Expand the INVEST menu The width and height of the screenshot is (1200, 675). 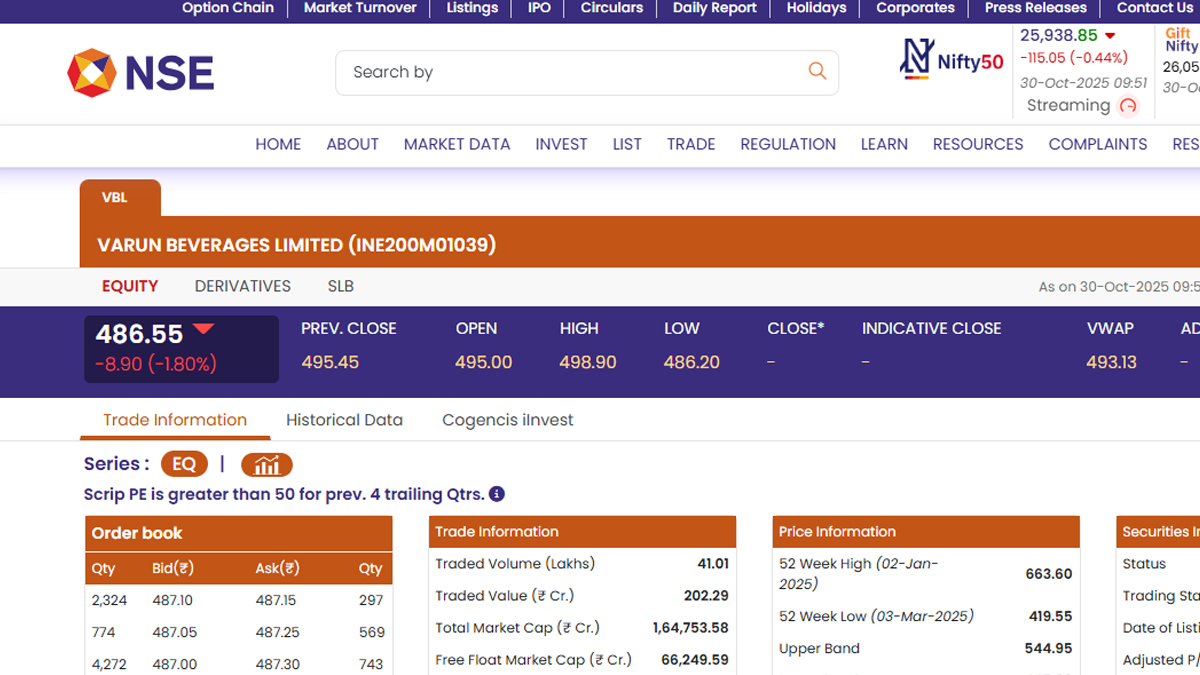[x=561, y=144]
